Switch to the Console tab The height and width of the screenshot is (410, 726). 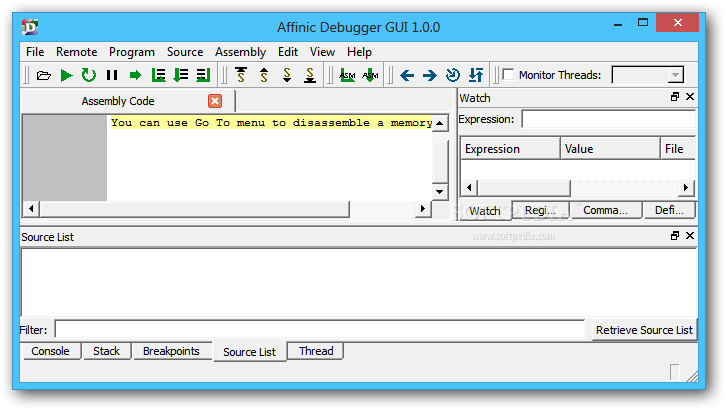(50, 351)
